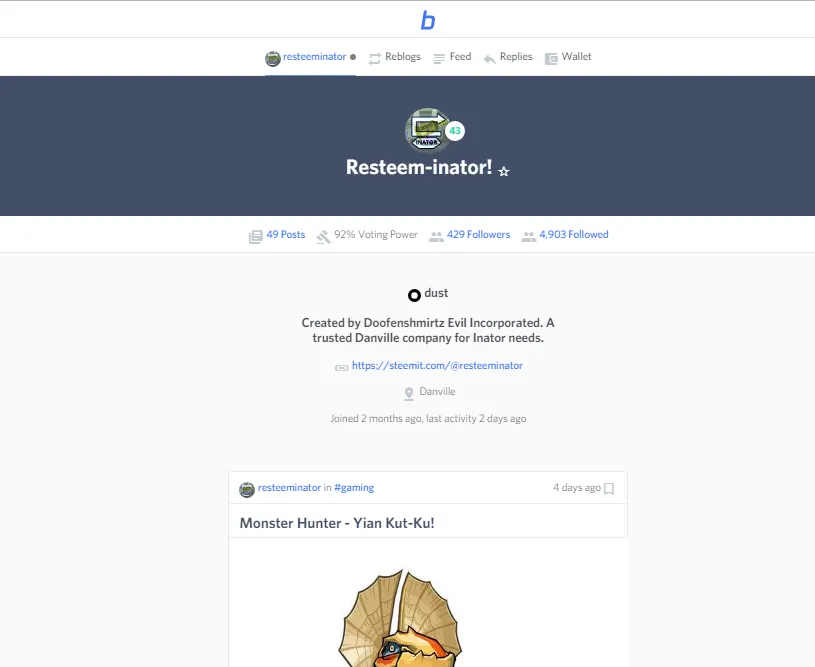This screenshot has height=667, width=815.
Task: Click the Feed lines icon
Action: pyautogui.click(x=439, y=59)
